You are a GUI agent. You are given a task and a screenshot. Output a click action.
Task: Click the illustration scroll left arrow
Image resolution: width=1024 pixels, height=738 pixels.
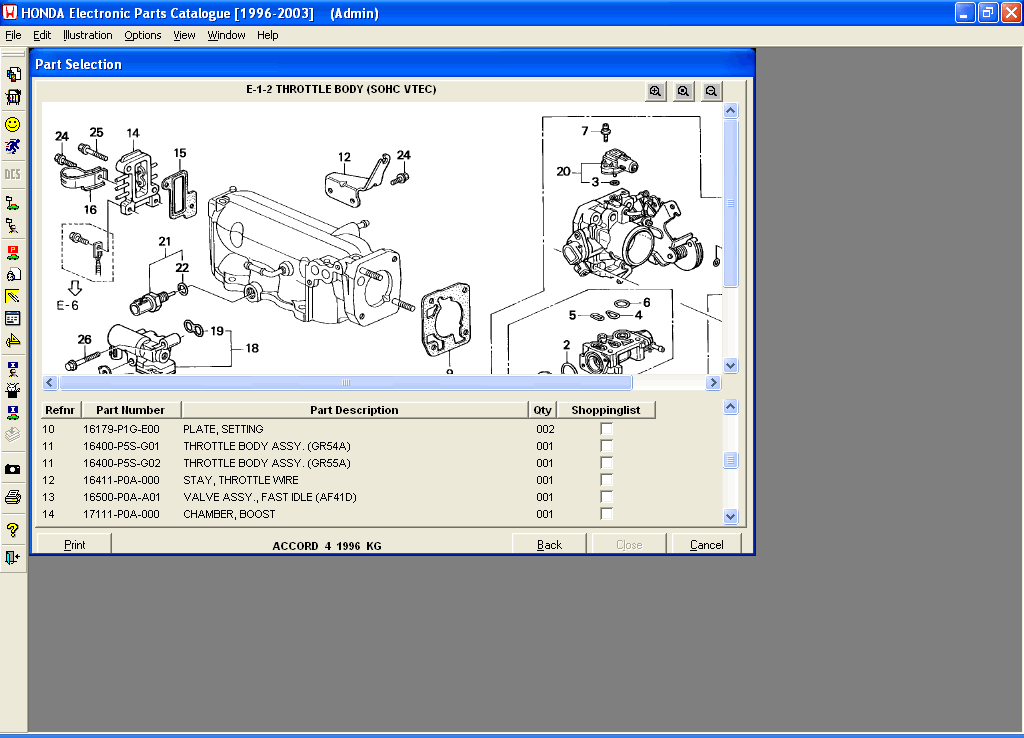[50, 383]
